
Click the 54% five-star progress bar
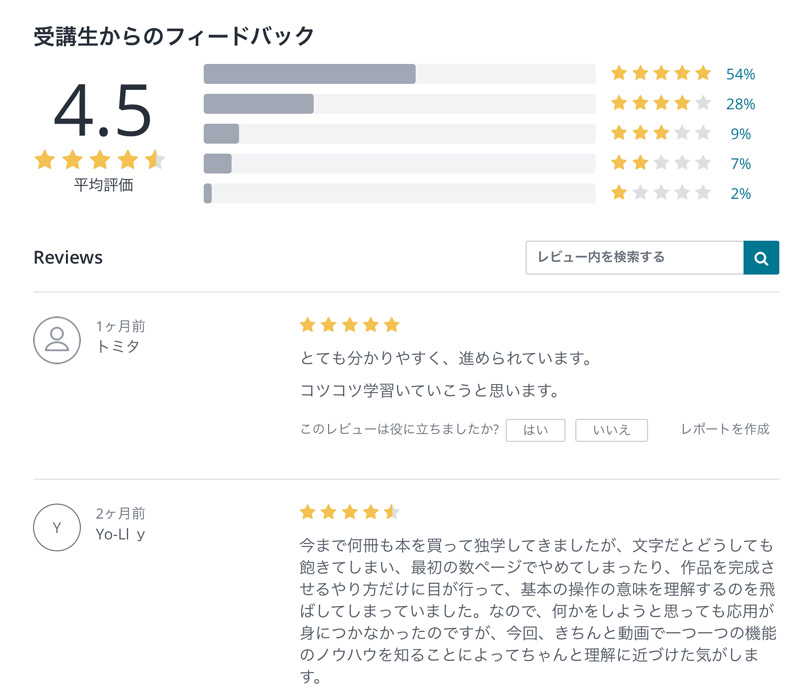pos(399,74)
